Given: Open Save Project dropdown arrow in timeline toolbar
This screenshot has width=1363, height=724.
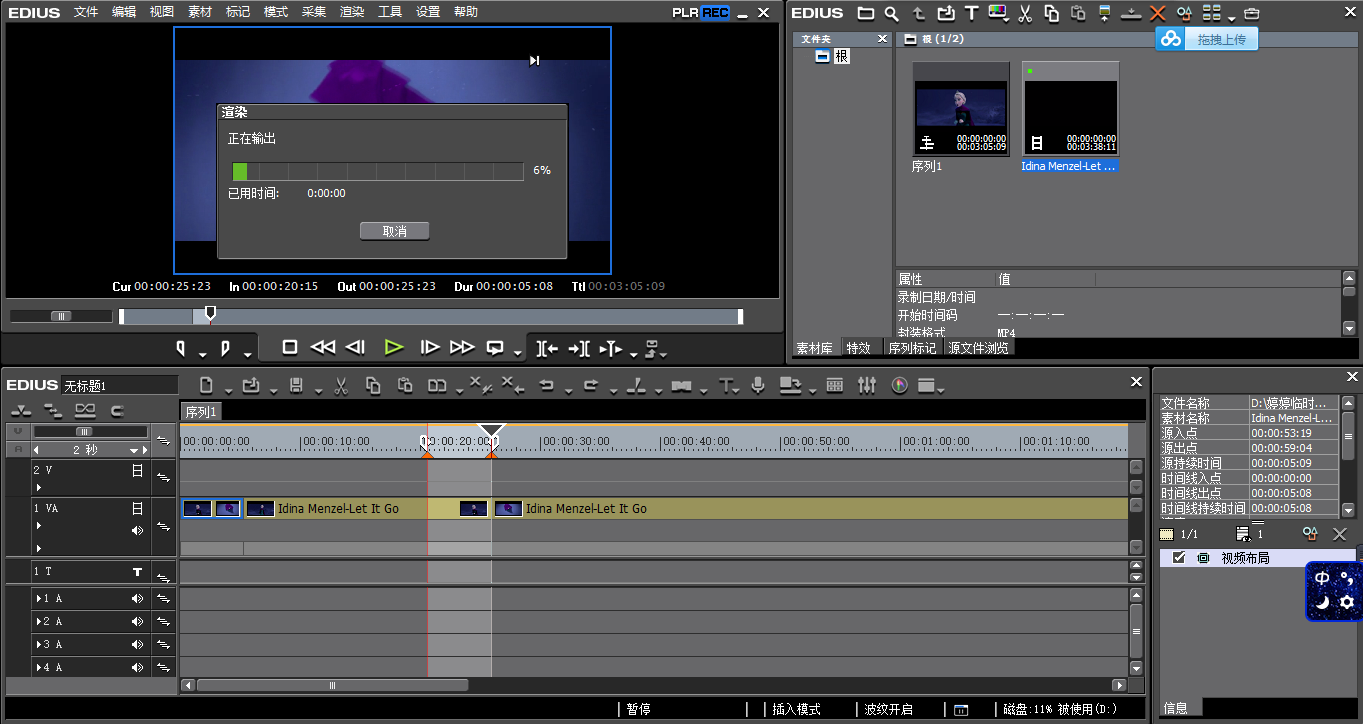Looking at the screenshot, I should (x=318, y=390).
